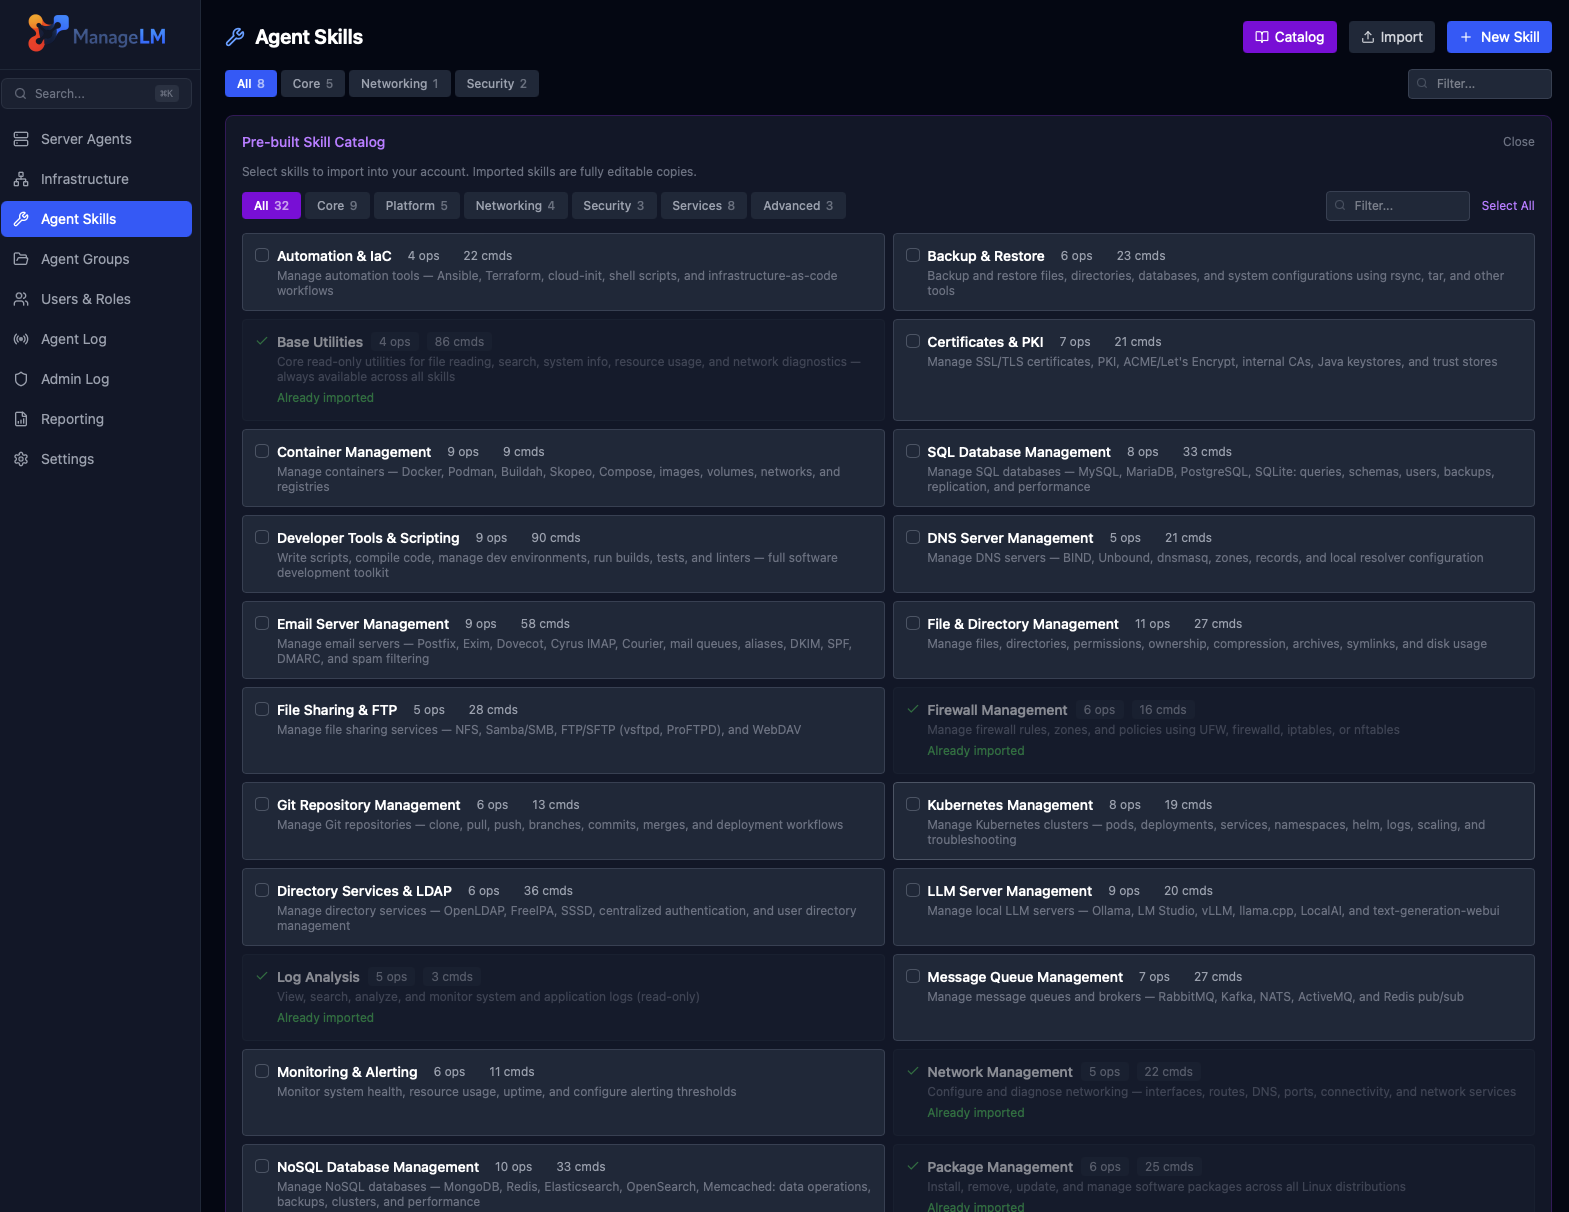Close the Pre-built Skill Catalog
Screen dimensions: 1569x1212
tap(1518, 142)
